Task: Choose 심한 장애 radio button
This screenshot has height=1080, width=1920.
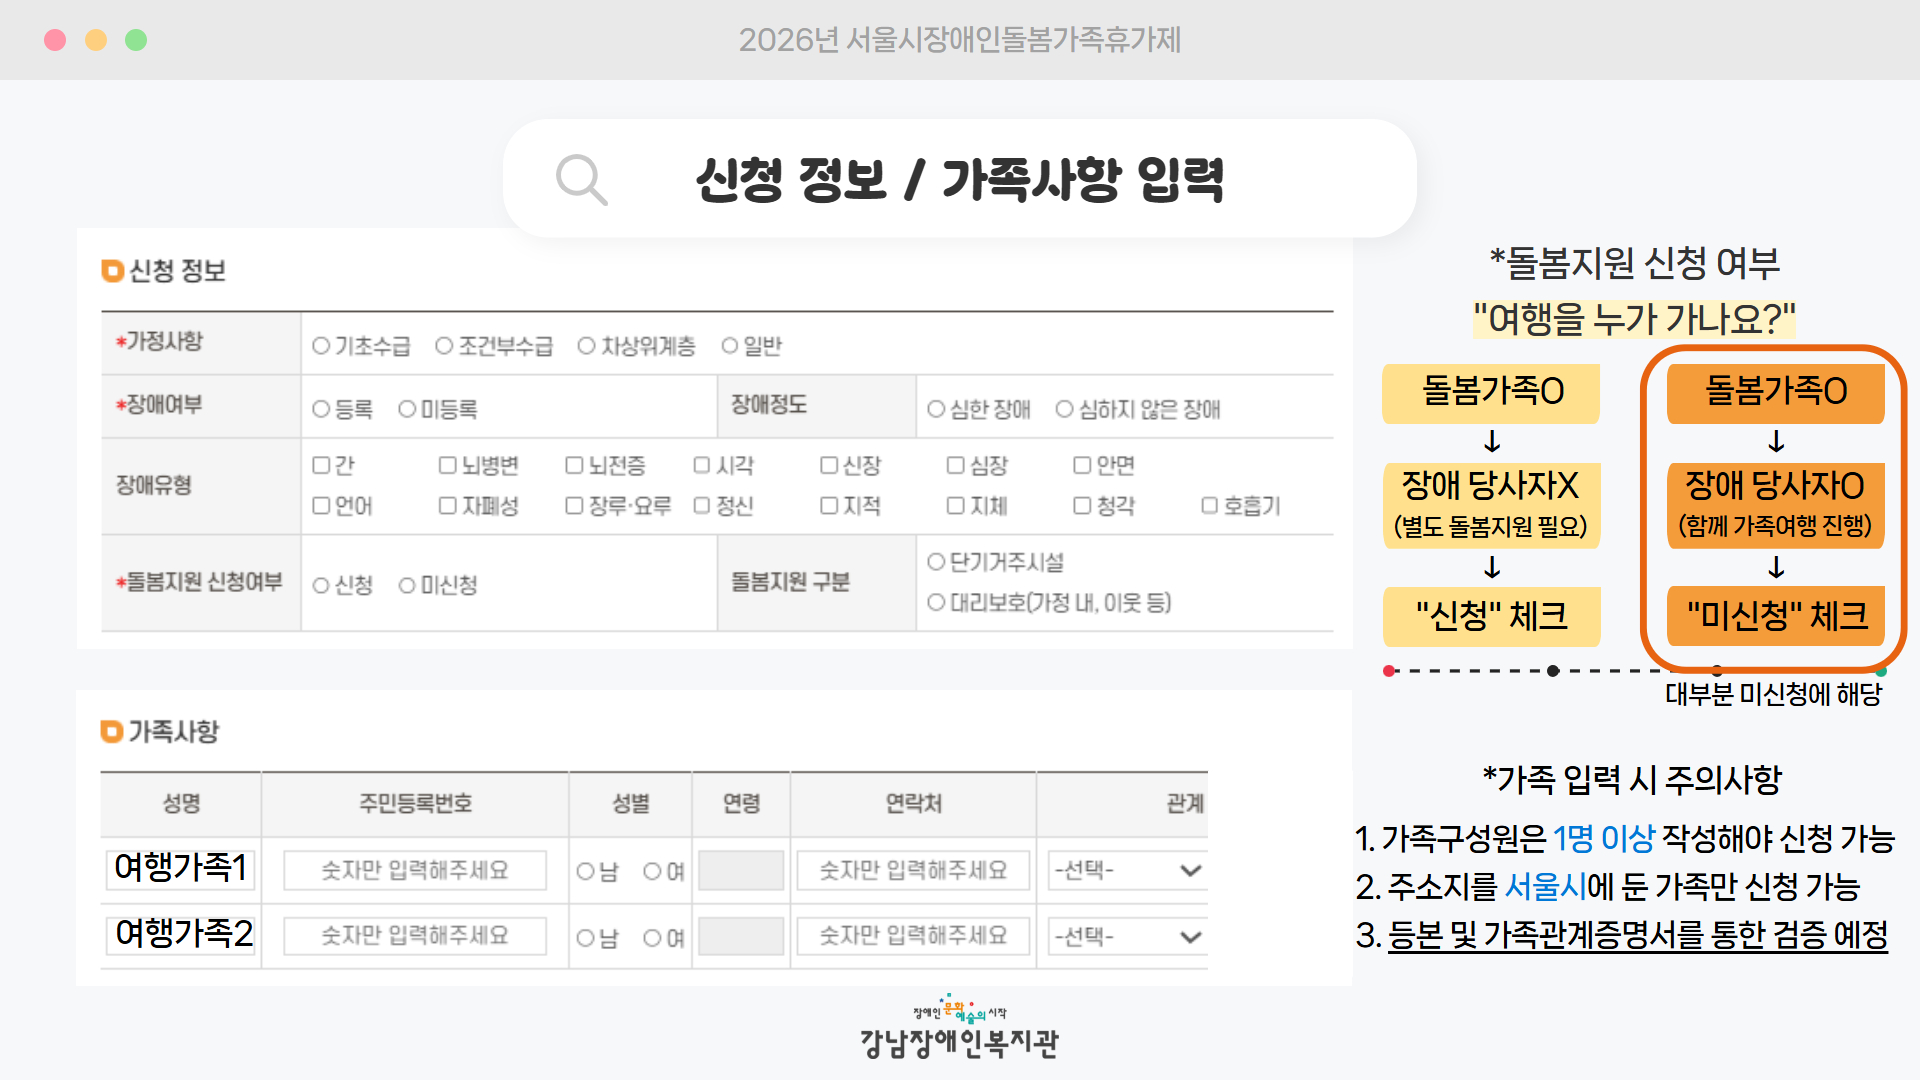Action: pos(936,409)
